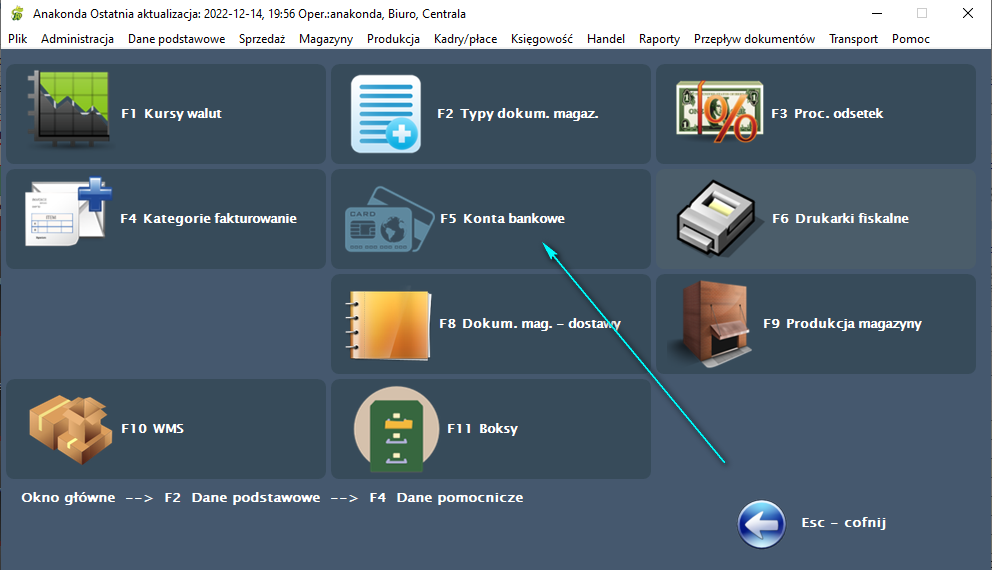
Task: Open F8 Dokum. mag. - dostawy label
Action: [530, 324]
